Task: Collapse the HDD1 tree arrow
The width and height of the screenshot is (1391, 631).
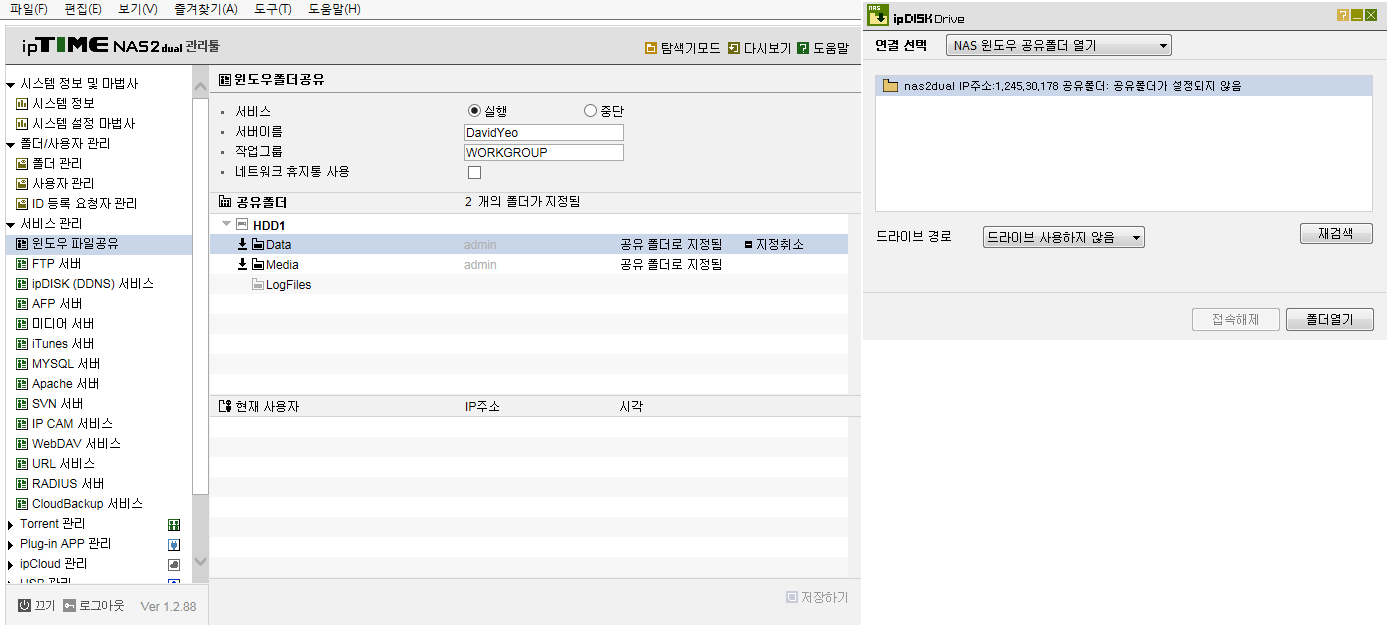Action: point(226,224)
